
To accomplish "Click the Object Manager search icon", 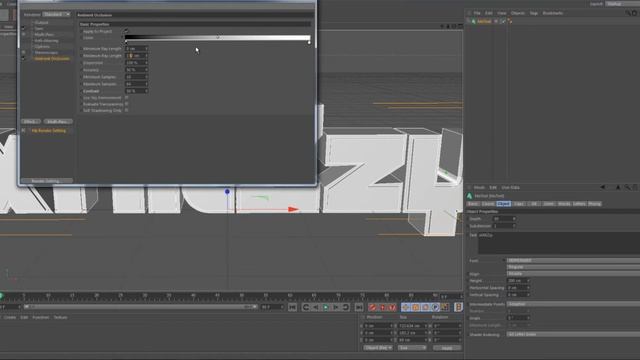I will coord(628,13).
